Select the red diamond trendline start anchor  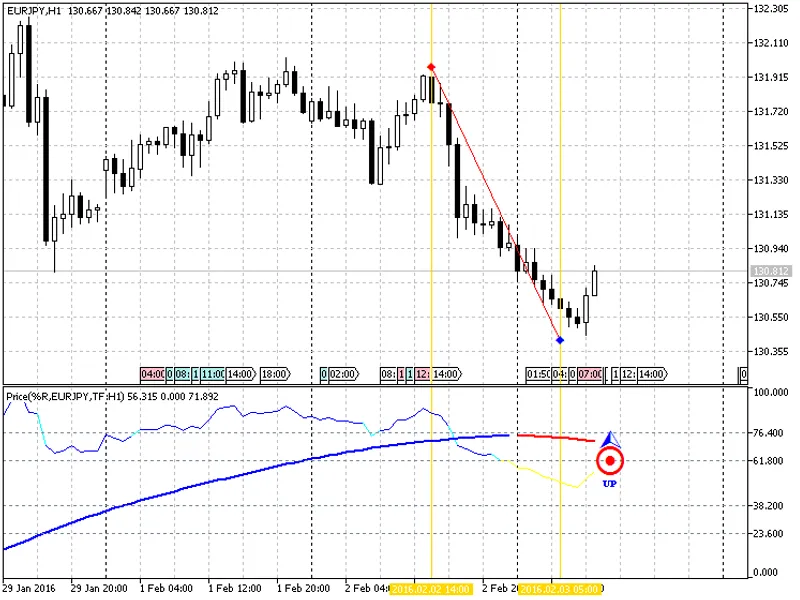432,67
